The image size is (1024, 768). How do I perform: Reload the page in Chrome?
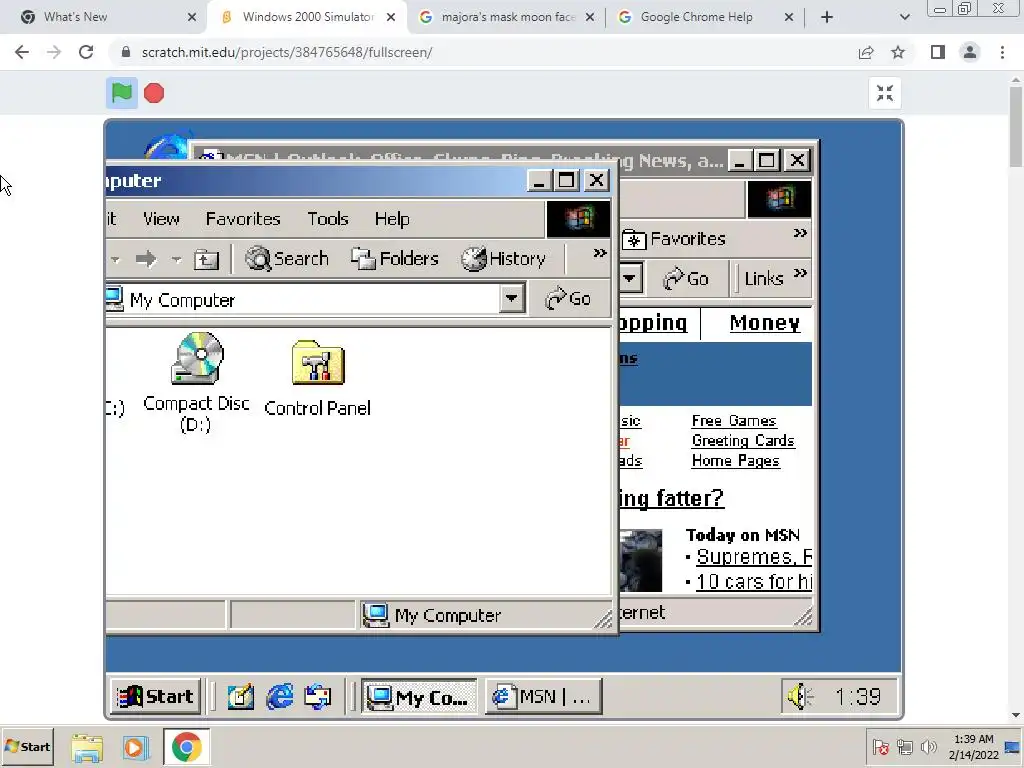pyautogui.click(x=86, y=52)
